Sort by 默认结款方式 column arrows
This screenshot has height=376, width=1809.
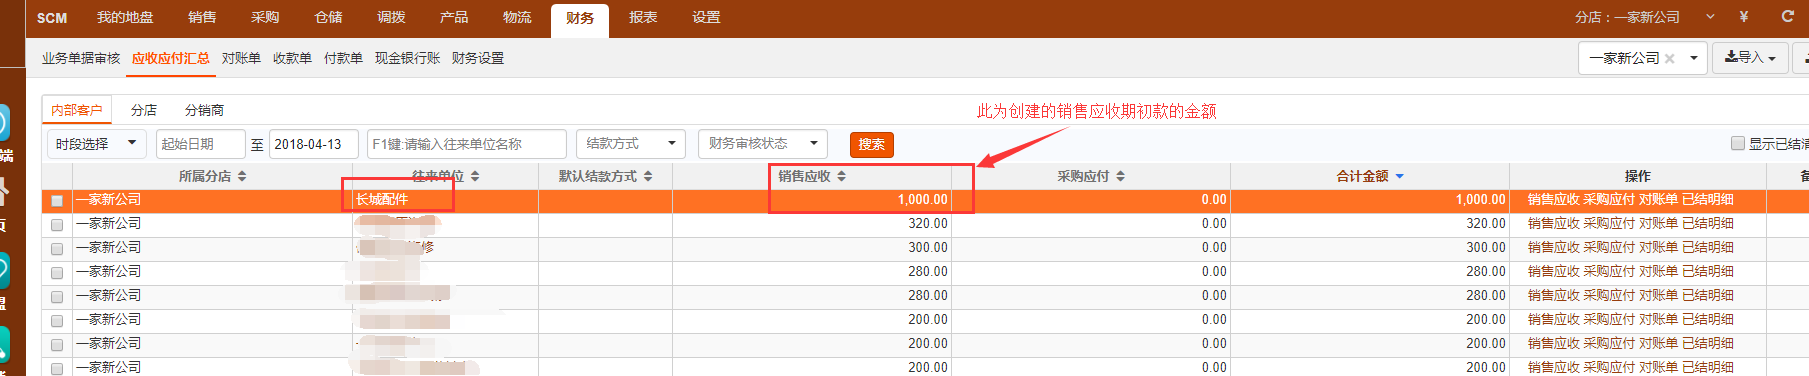click(648, 176)
